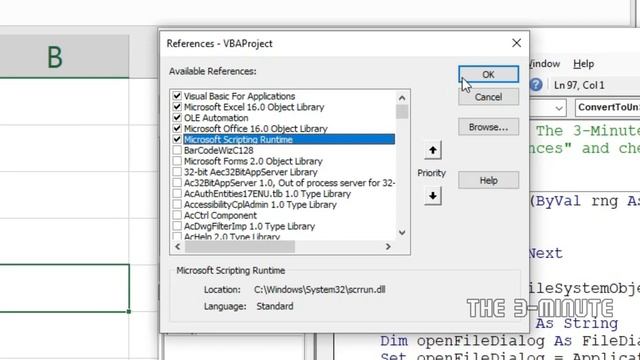Expand the object dropdown arrow in code window
Screen dimensions: 640x360
pos(559,108)
